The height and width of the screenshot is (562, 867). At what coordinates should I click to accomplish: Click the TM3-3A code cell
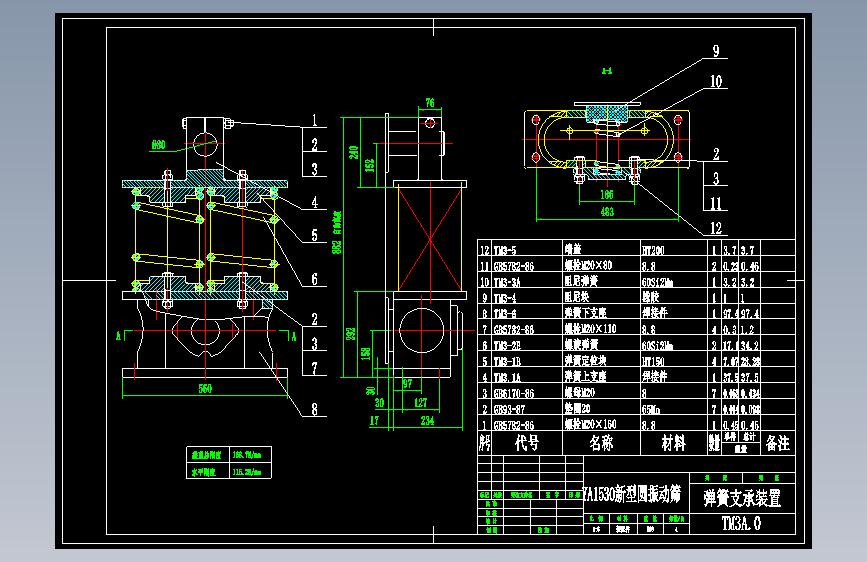pyautogui.click(x=507, y=282)
